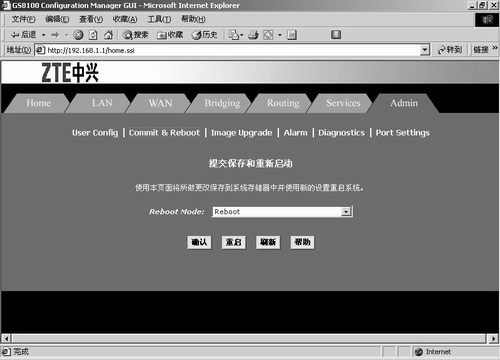This screenshot has width=500, height=360.
Task: Click the ZTE 中兴 logo
Action: pos(70,72)
